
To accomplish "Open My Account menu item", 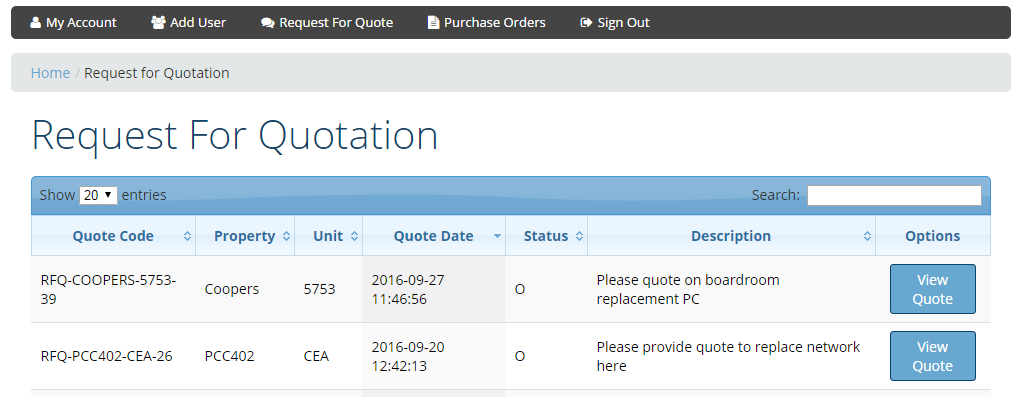I will tap(74, 22).
